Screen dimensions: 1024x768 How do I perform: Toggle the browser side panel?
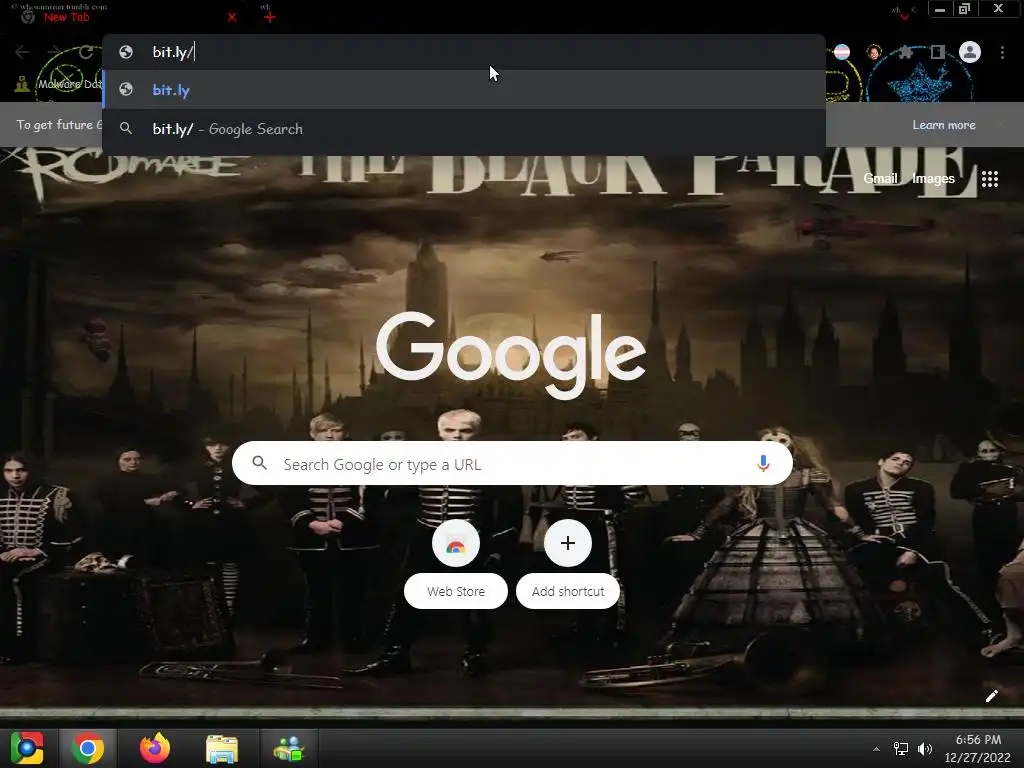(938, 52)
